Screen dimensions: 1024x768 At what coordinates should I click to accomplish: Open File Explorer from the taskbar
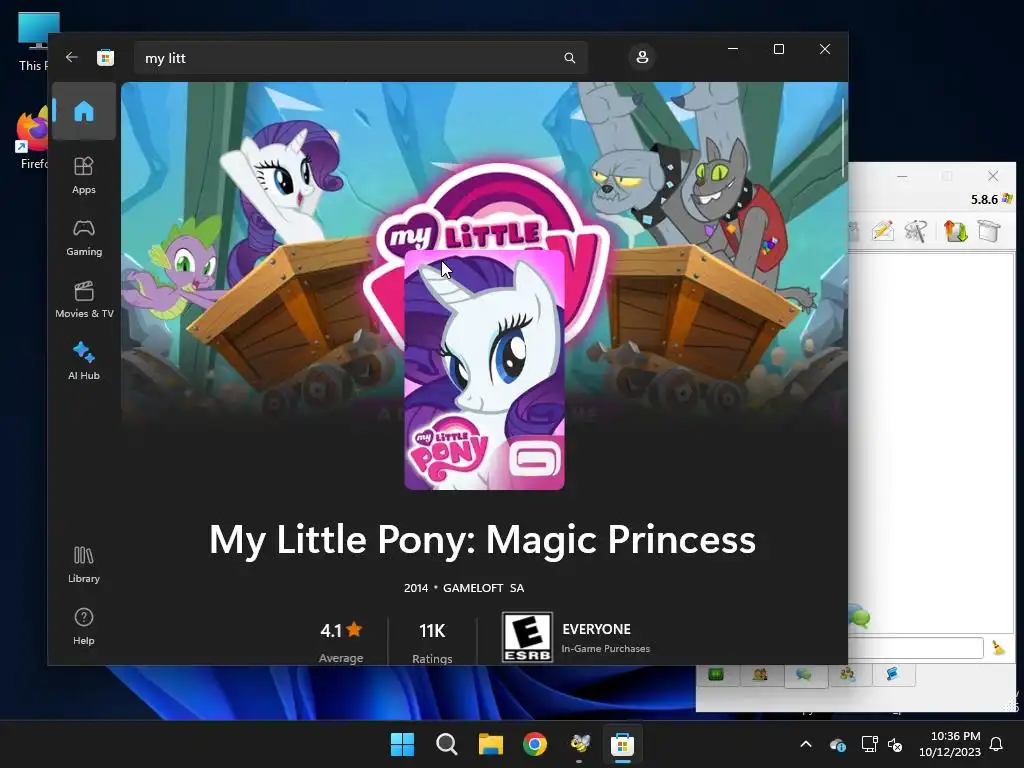click(490, 744)
